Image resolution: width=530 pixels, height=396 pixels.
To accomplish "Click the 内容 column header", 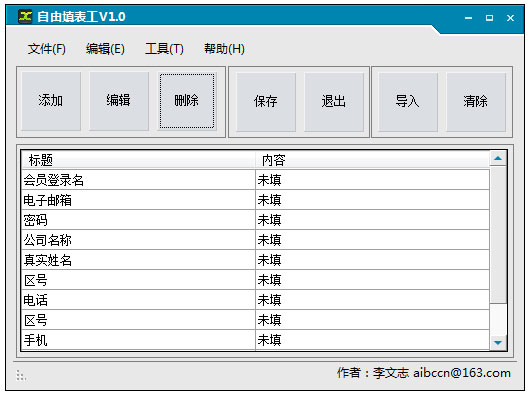I will [372, 160].
